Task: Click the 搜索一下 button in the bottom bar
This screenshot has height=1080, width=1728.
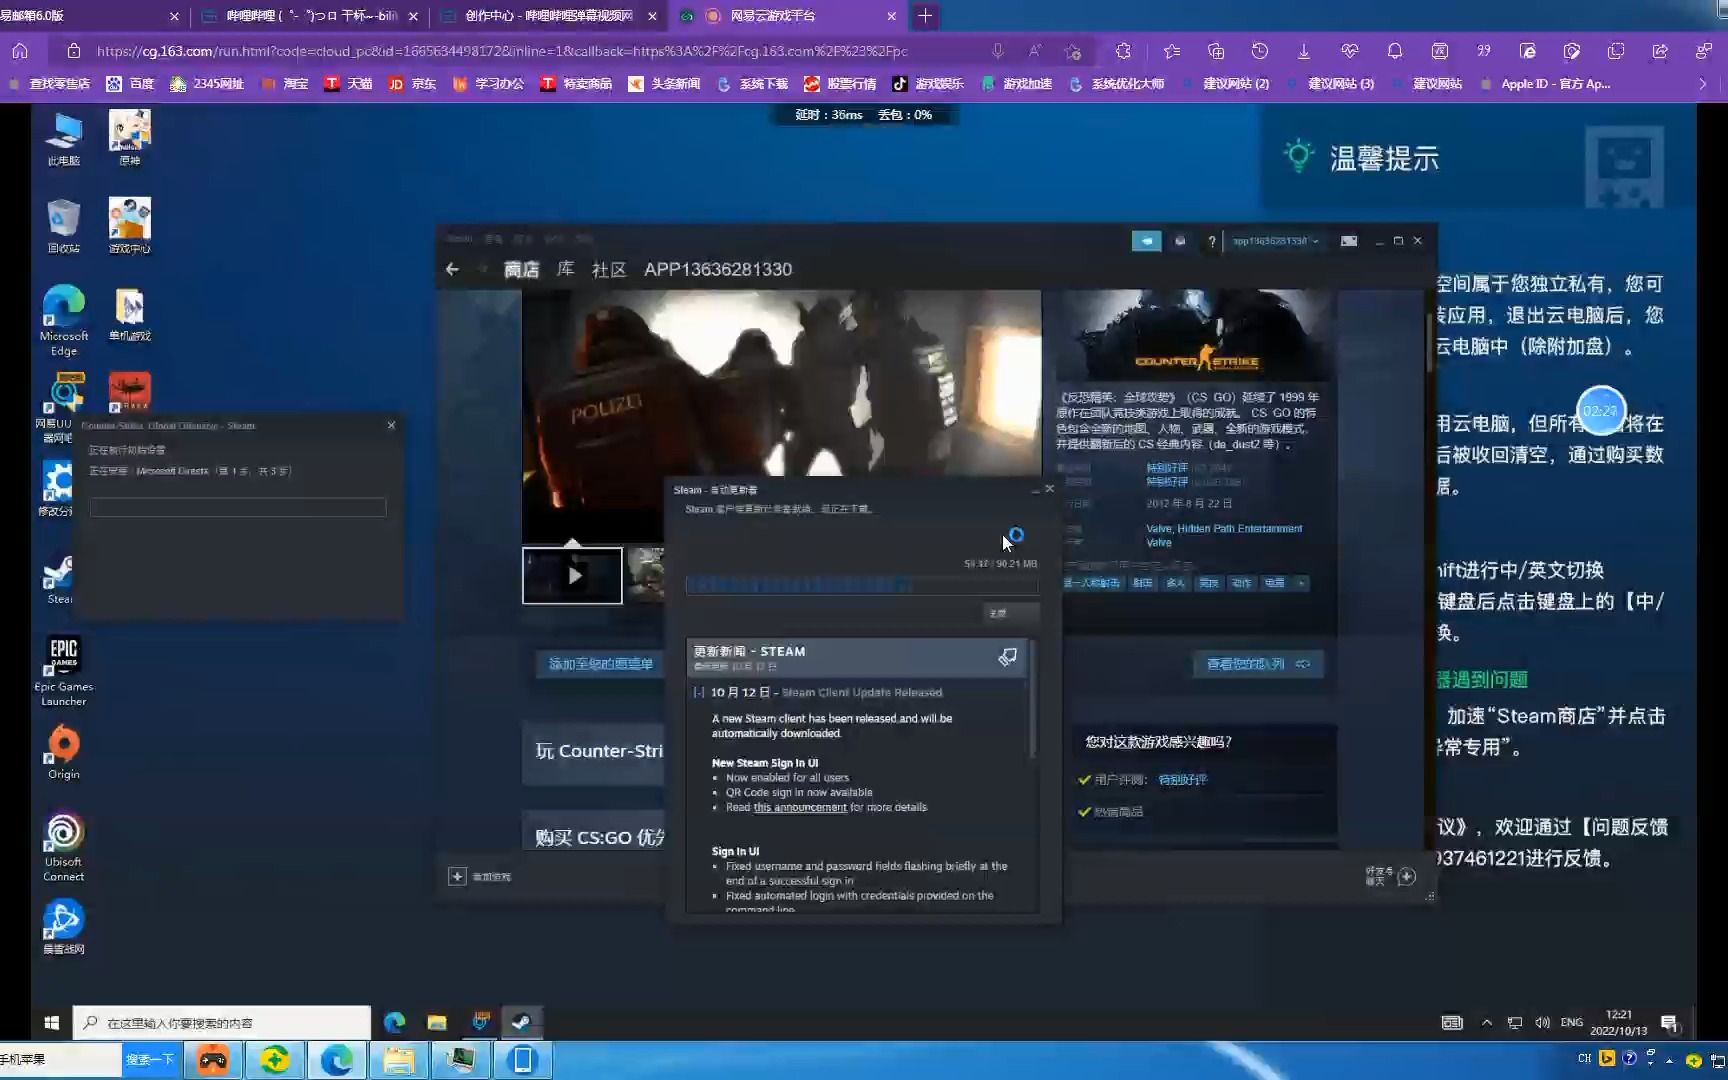Action: pyautogui.click(x=150, y=1060)
